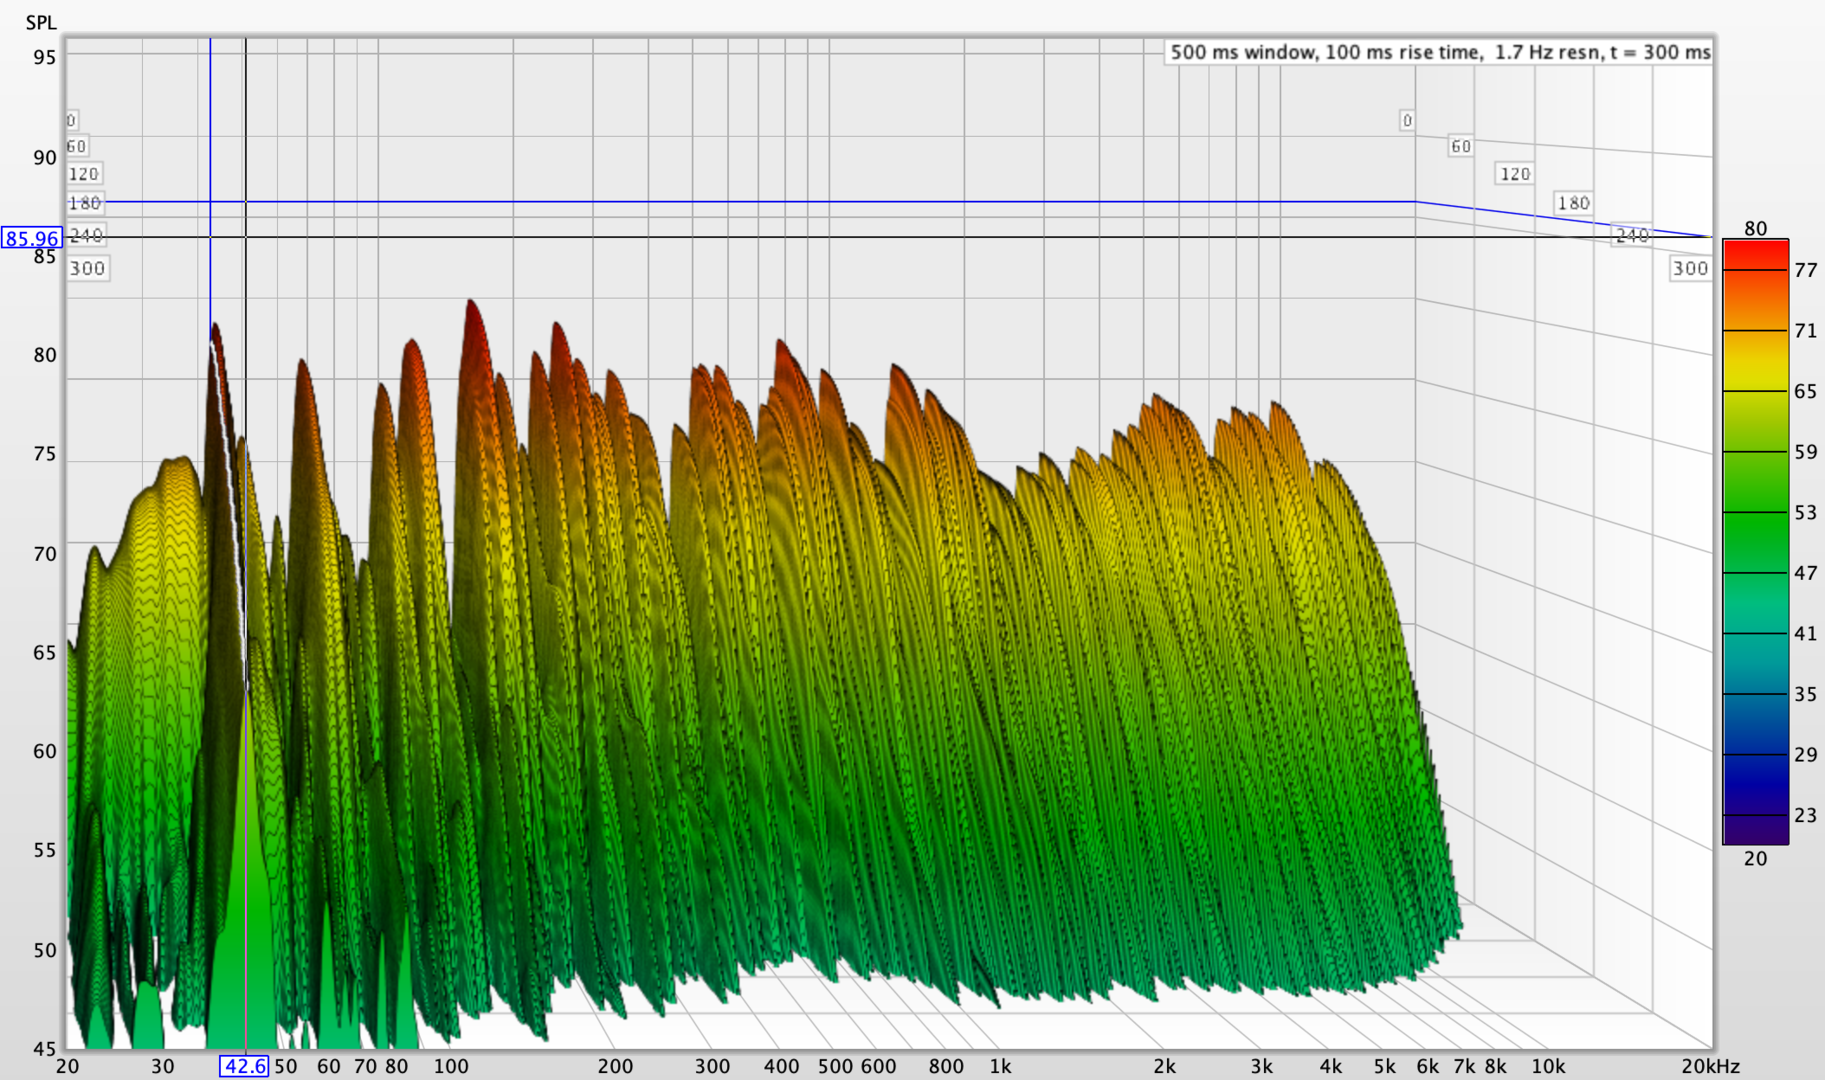Click the right-side 60 time-axis label
1825x1080 pixels.
(x=1461, y=147)
